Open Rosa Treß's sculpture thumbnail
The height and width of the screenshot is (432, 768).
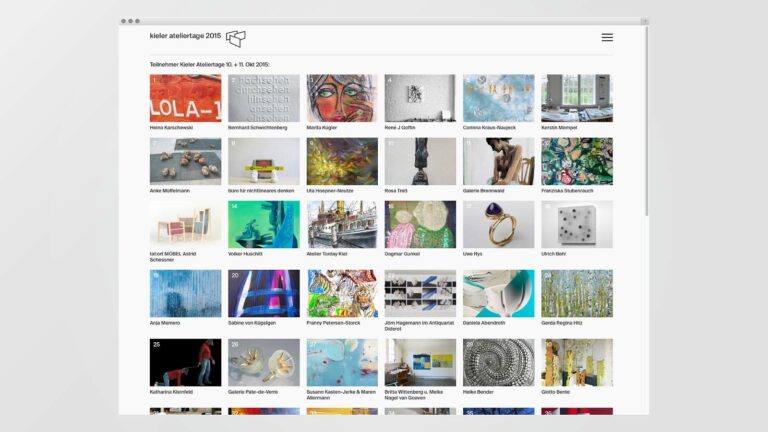pyautogui.click(x=420, y=161)
